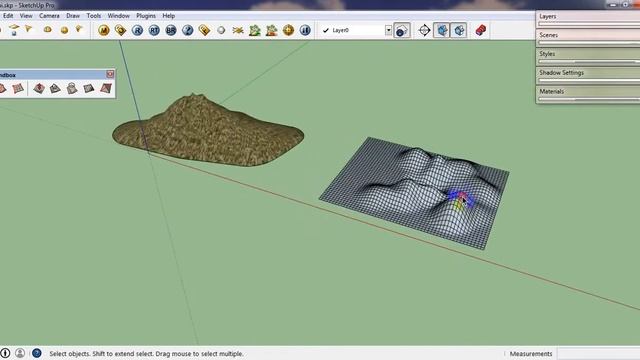Open the Window menu
Image resolution: width=640 pixels, height=360 pixels.
pos(118,16)
